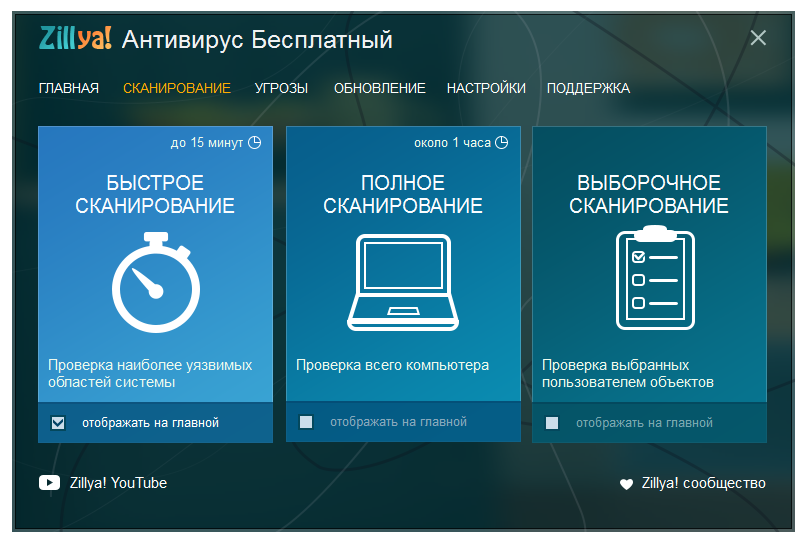Screen dimensions: 810x548
Task: Click «Проверка выбранных пользователем объектов» description
Action: click(x=628, y=373)
